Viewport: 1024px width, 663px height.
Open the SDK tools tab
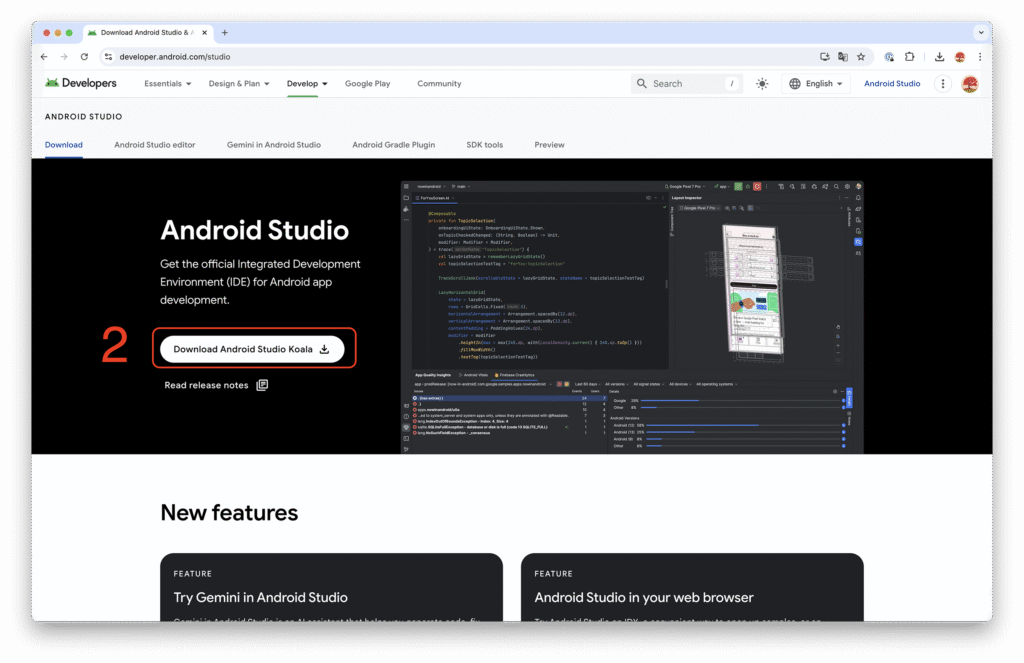click(x=485, y=145)
